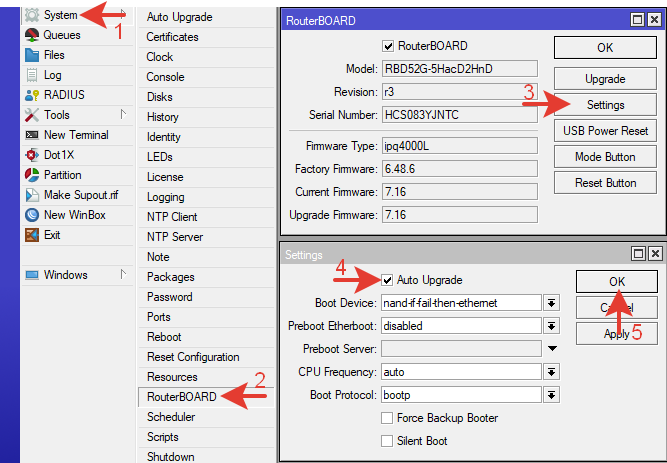The height and width of the screenshot is (463, 667).
Task: Expand the Tools submenu arrow
Action: pyautogui.click(x=123, y=114)
